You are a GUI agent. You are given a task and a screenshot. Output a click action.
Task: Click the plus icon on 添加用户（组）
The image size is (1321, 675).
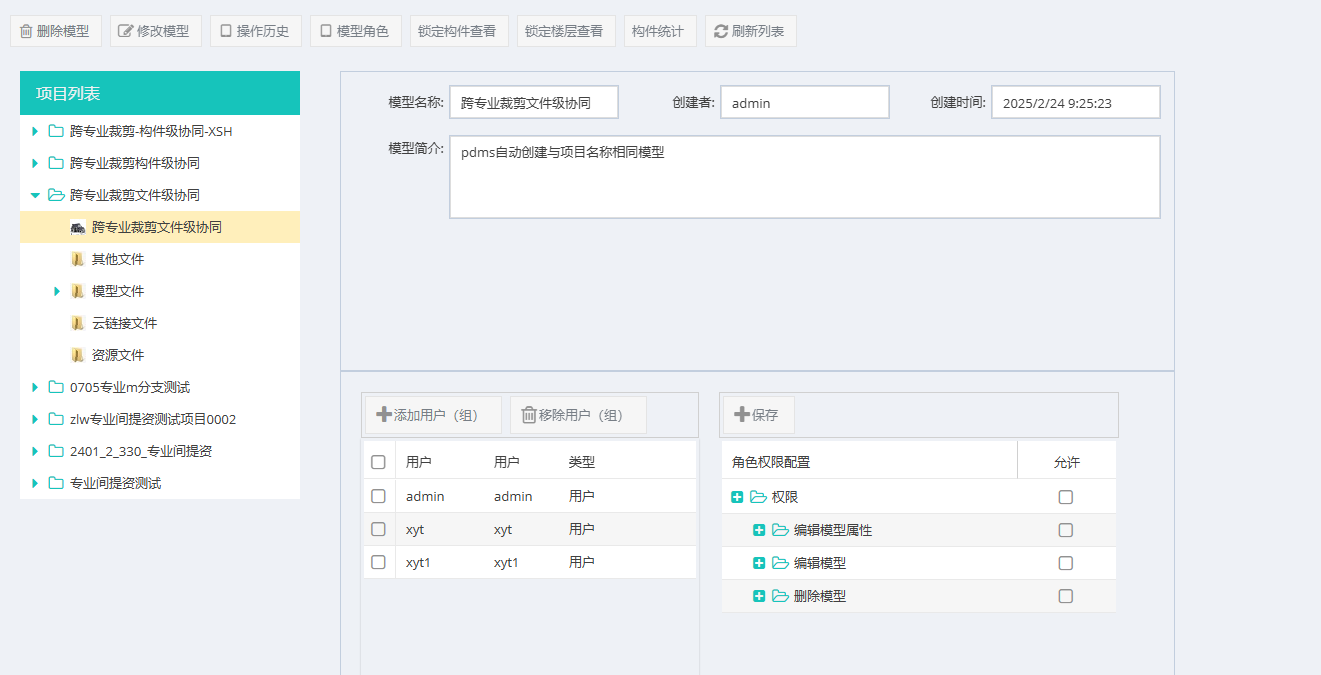click(x=383, y=415)
